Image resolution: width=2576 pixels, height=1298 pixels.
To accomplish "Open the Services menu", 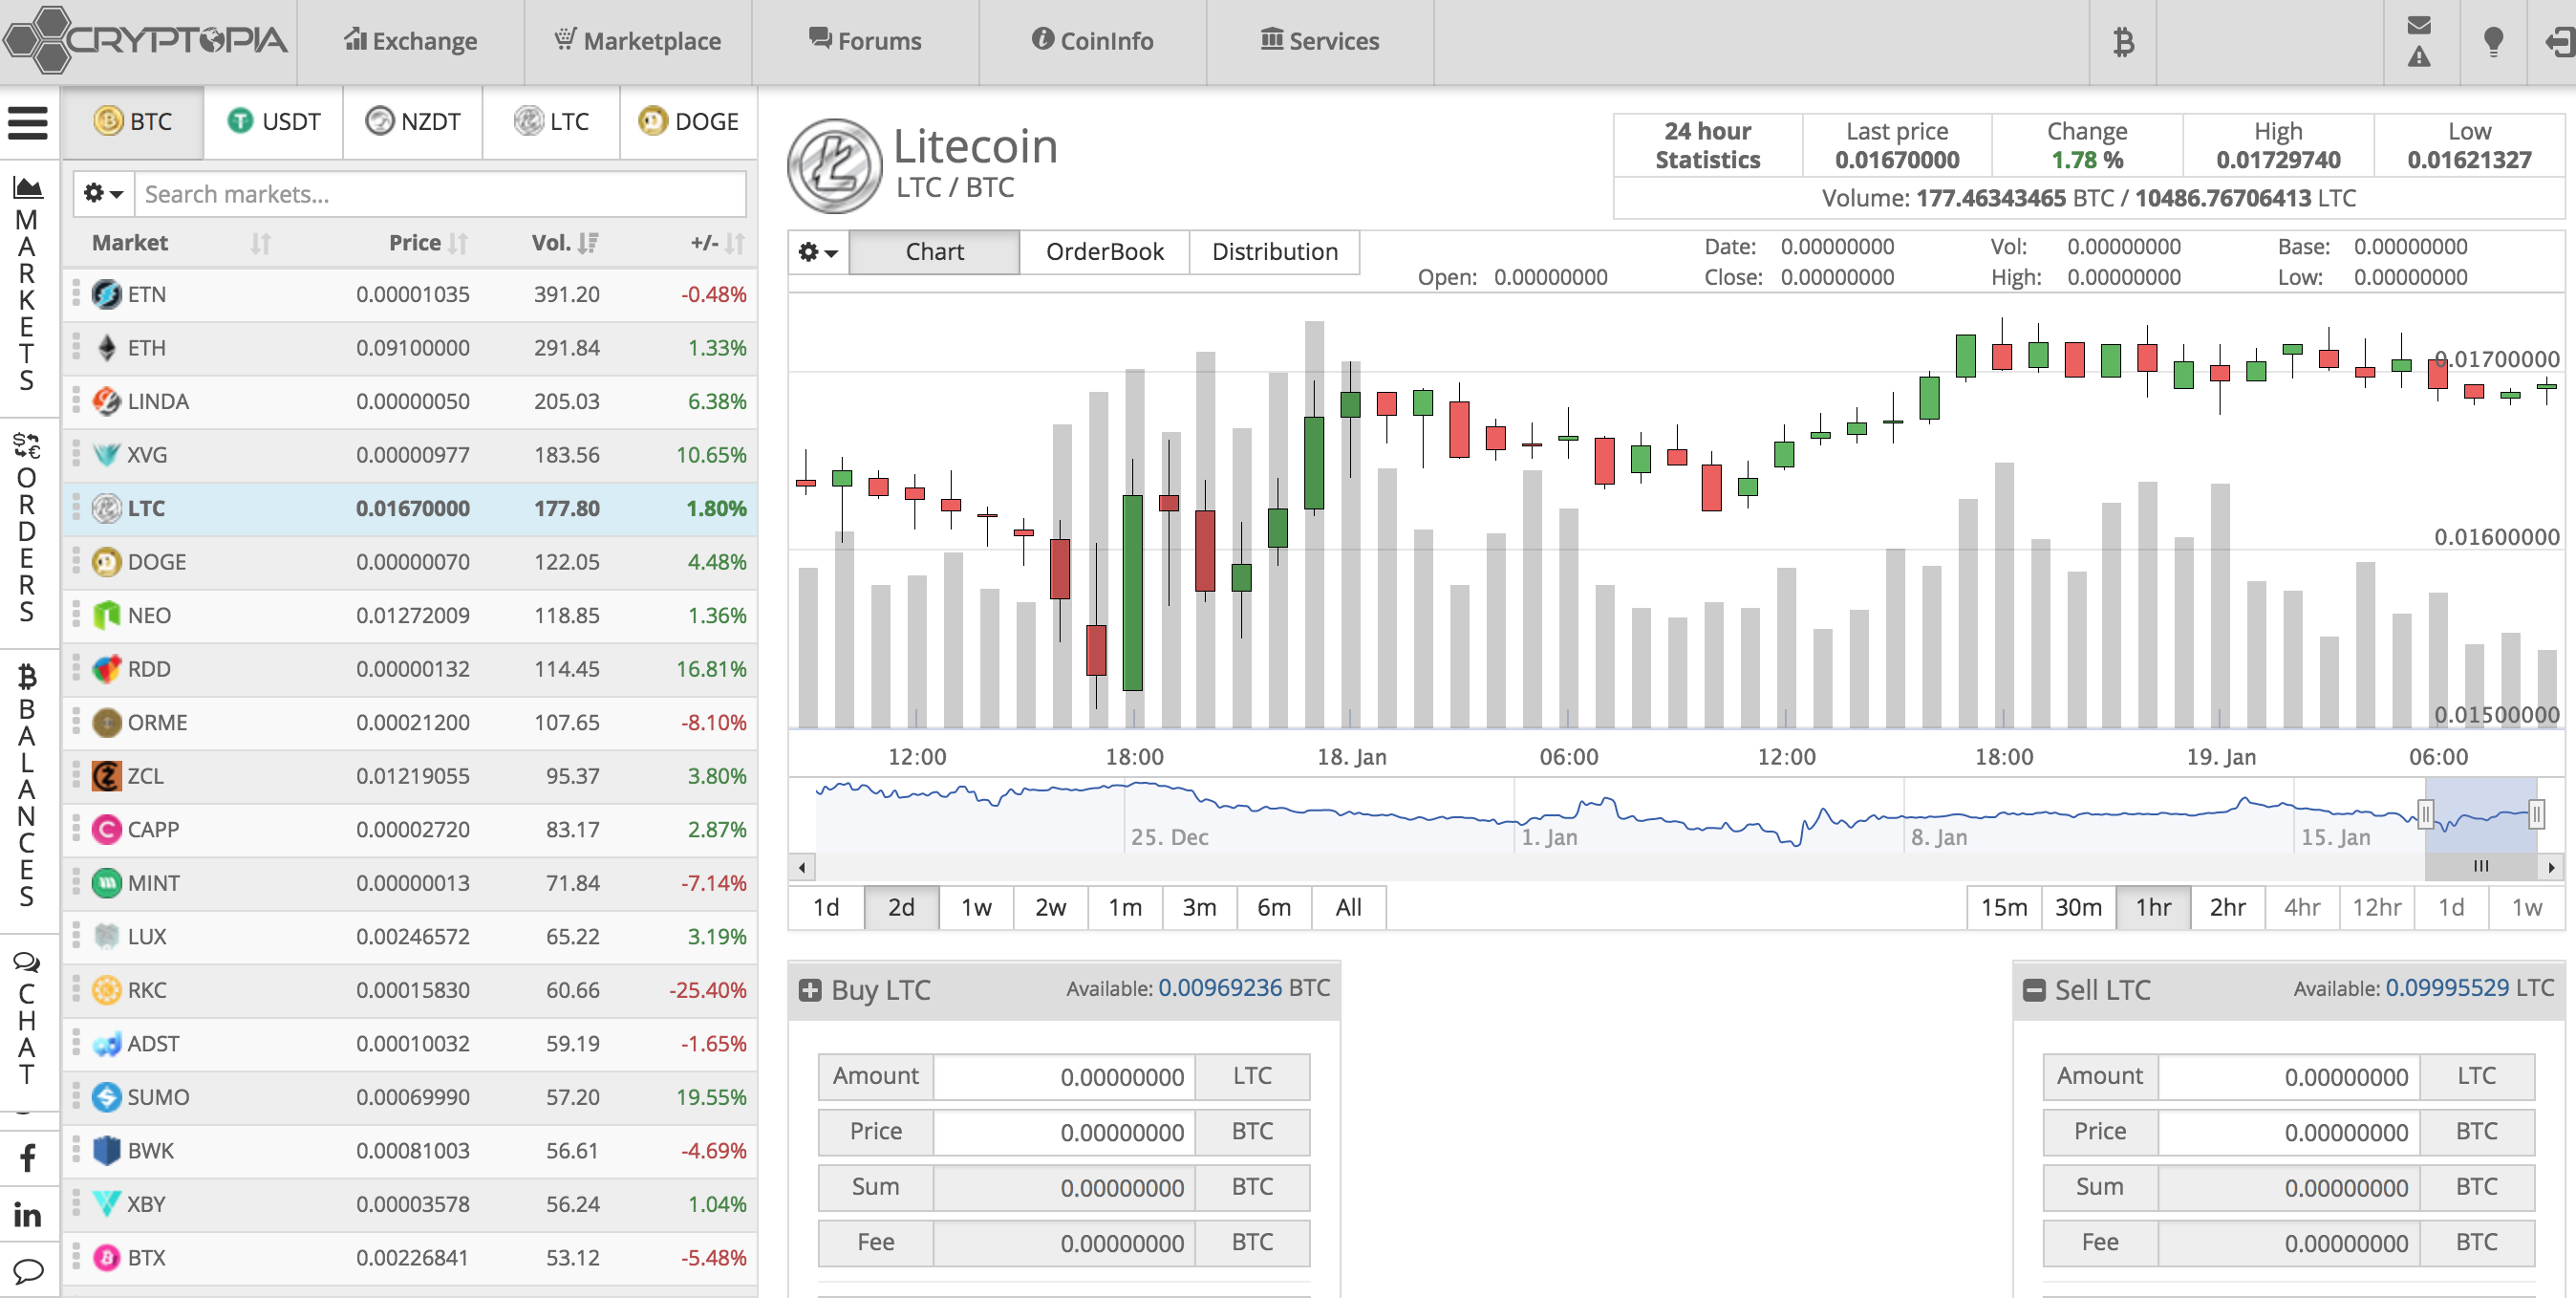I will [x=1320, y=41].
